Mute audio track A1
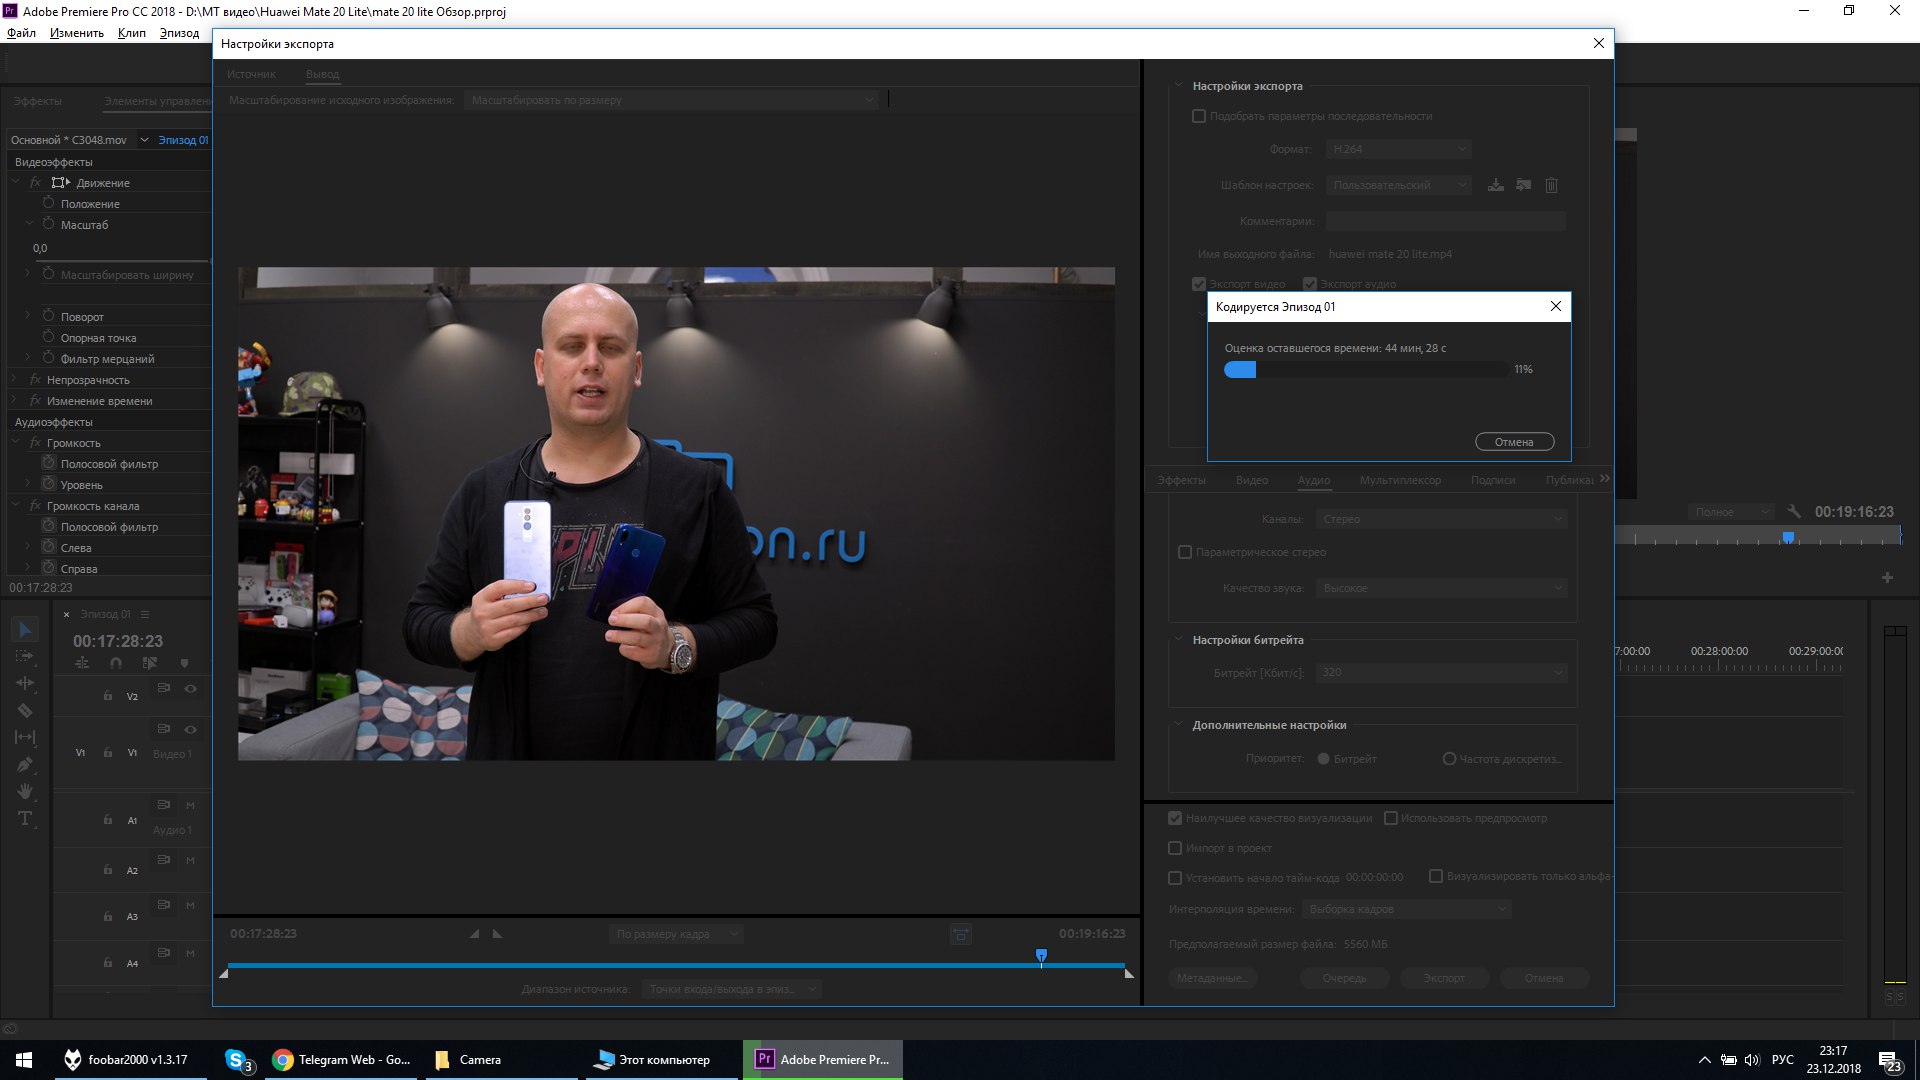Image resolution: width=1920 pixels, height=1080 pixels. click(190, 806)
